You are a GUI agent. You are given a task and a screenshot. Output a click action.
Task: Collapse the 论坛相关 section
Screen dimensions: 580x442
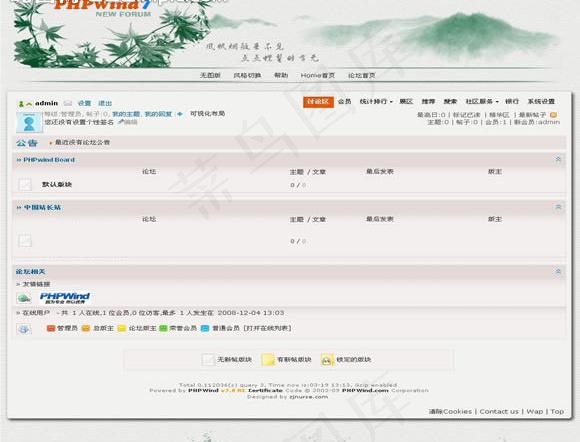(x=559, y=271)
